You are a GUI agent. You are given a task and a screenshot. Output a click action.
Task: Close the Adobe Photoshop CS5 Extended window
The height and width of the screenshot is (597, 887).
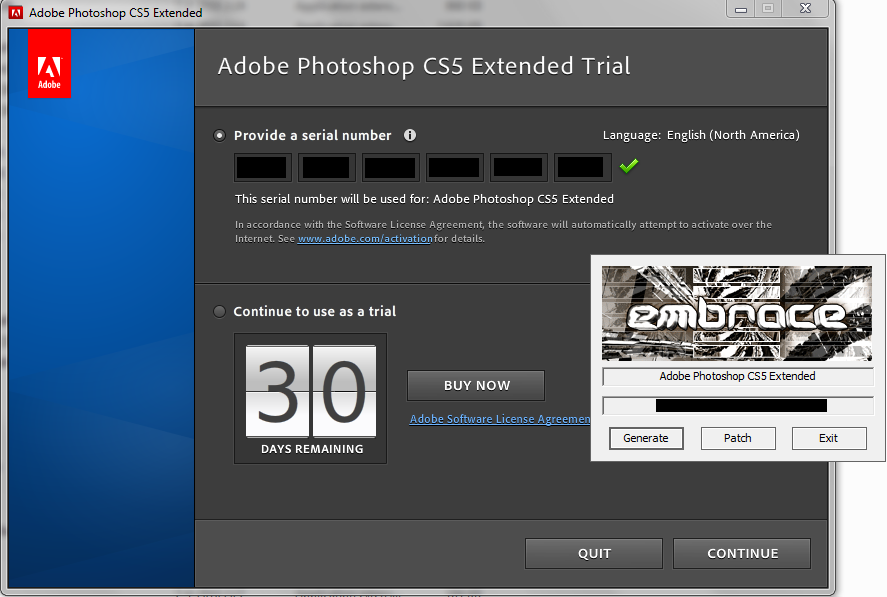point(806,8)
